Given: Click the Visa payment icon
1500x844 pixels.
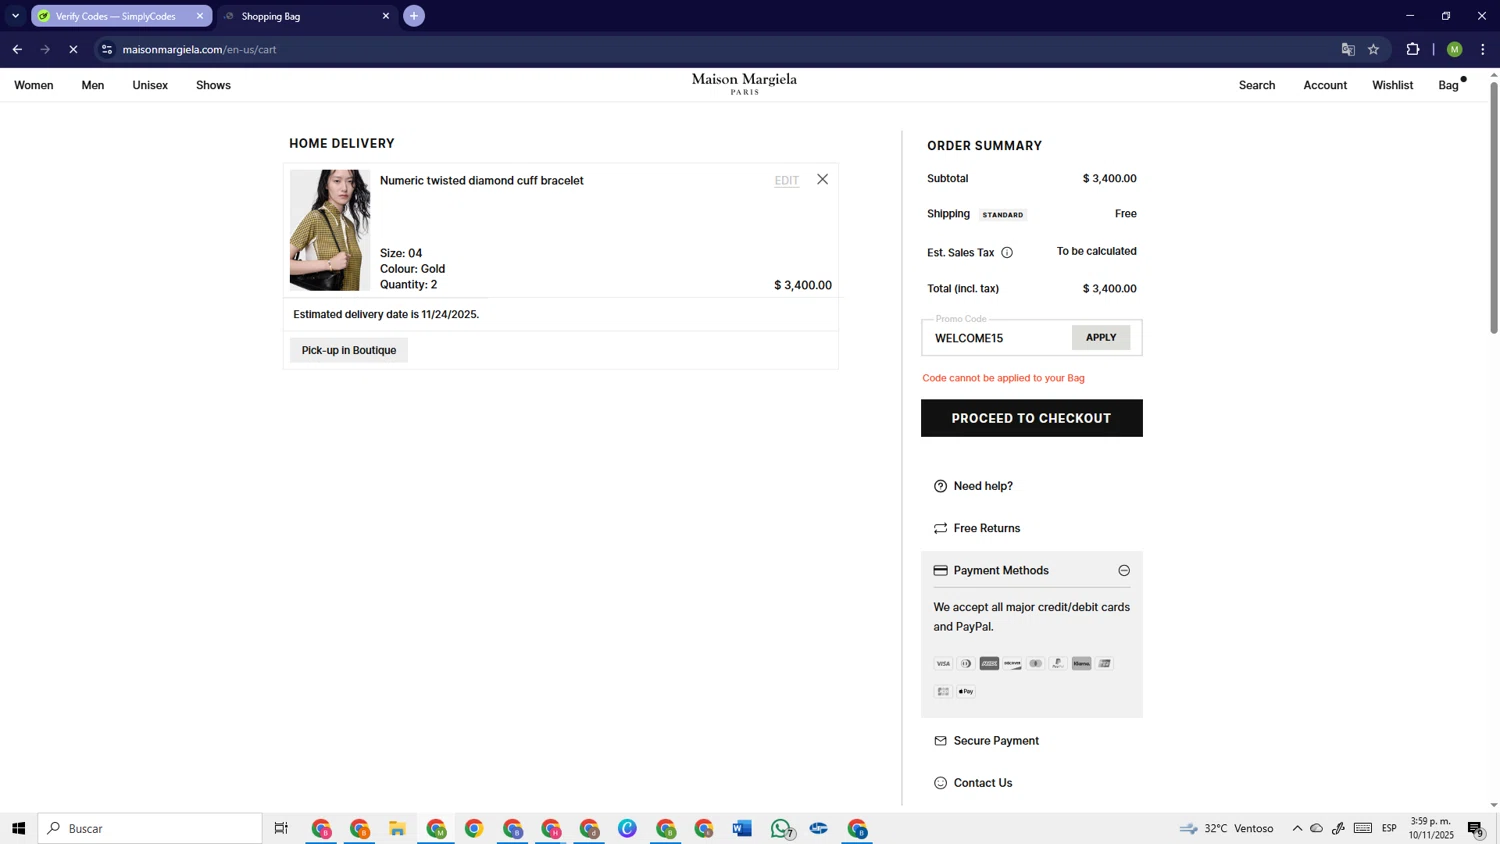Looking at the screenshot, I should pyautogui.click(x=943, y=664).
